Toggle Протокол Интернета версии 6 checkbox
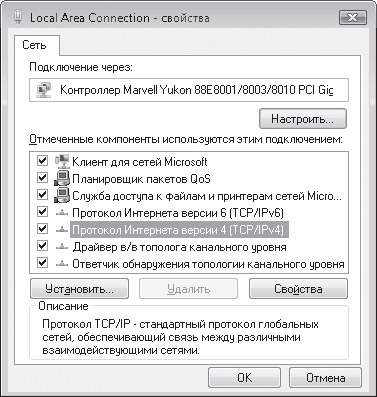 [x=42, y=211]
